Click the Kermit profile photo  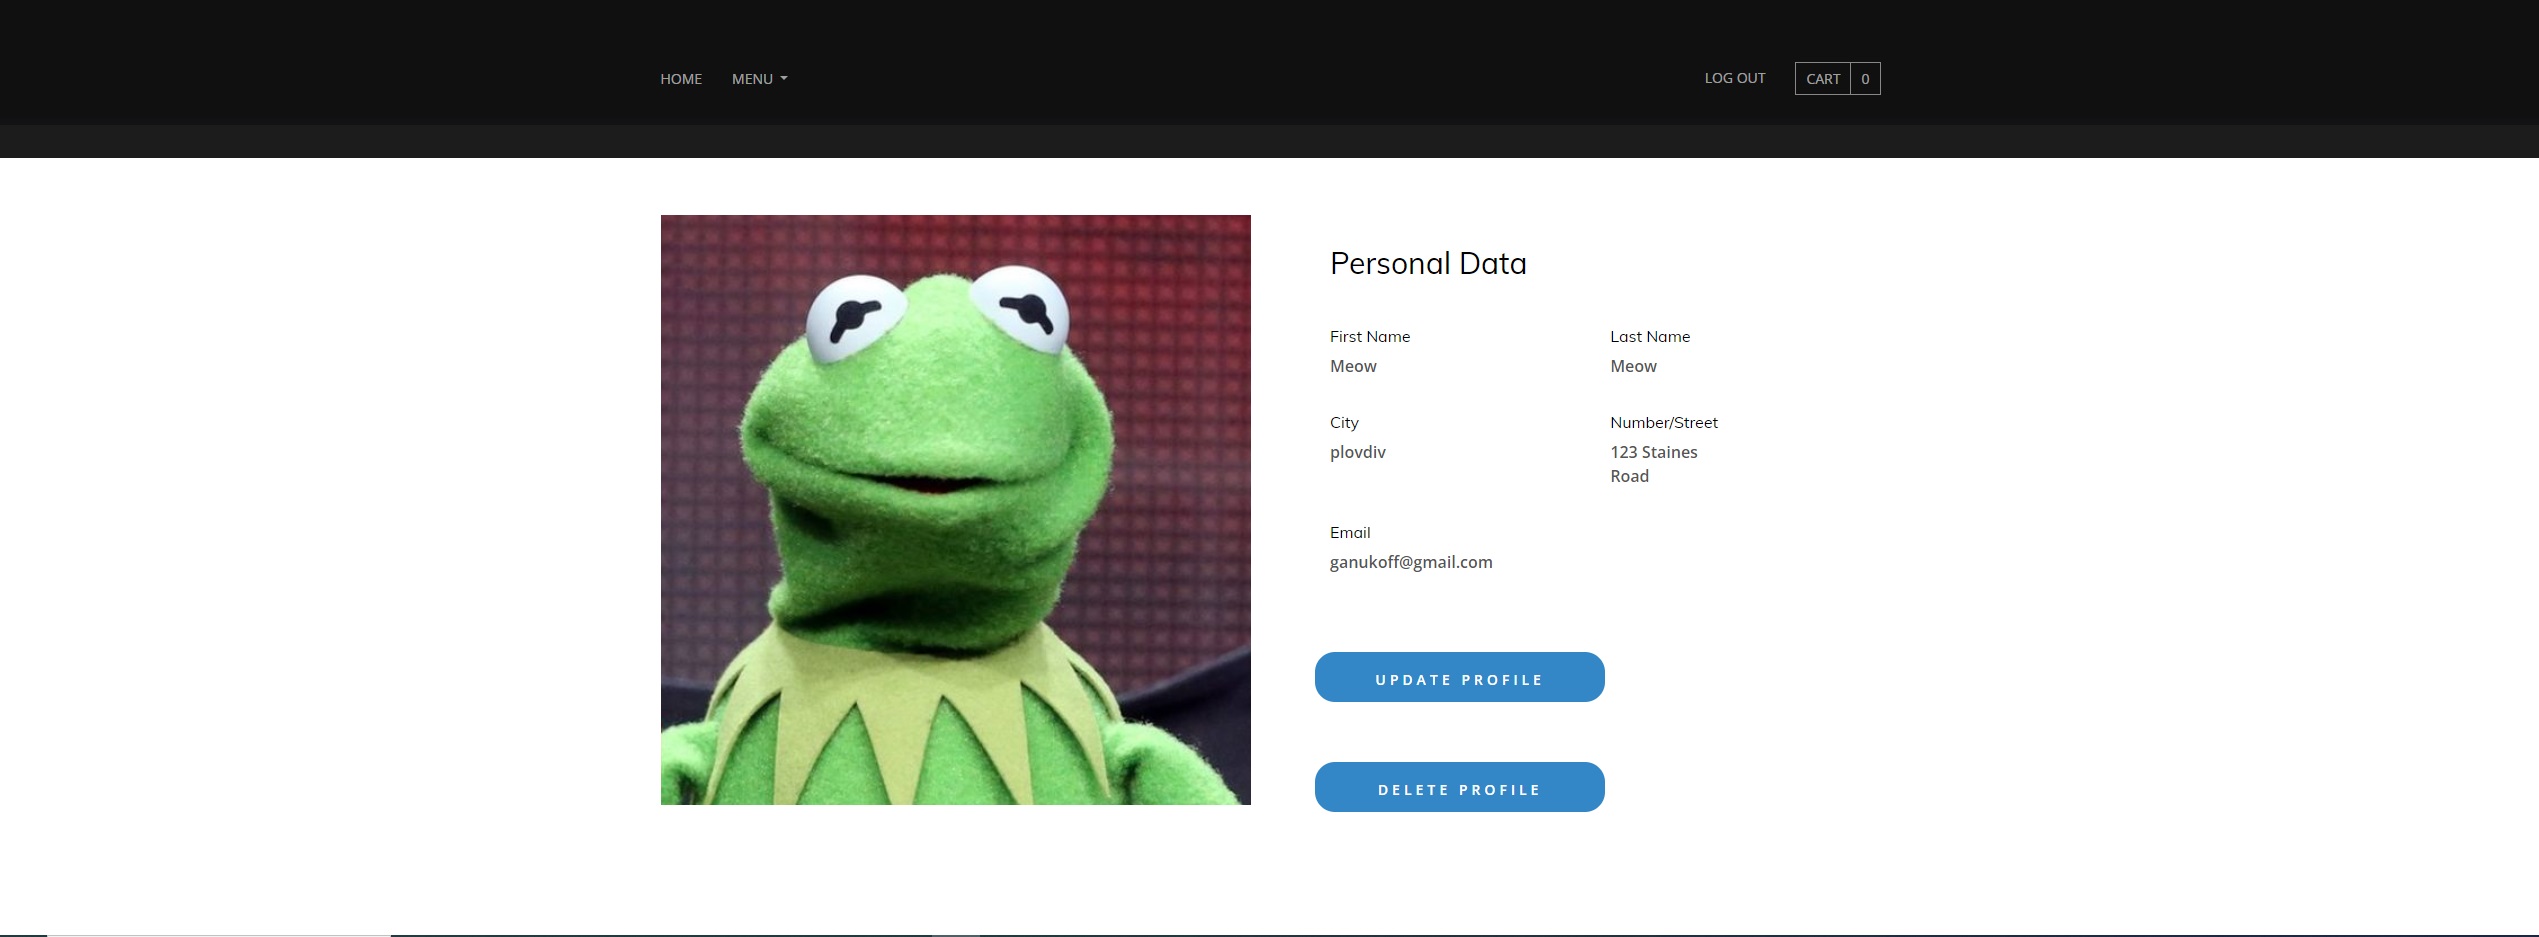pyautogui.click(x=955, y=510)
